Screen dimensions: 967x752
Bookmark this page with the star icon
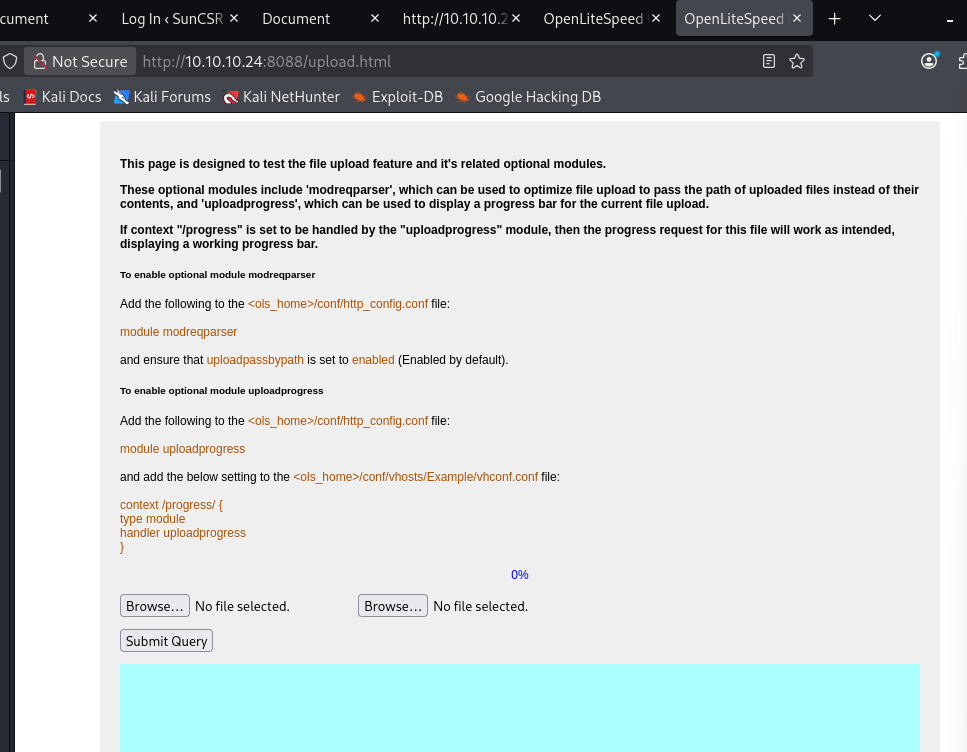click(797, 61)
